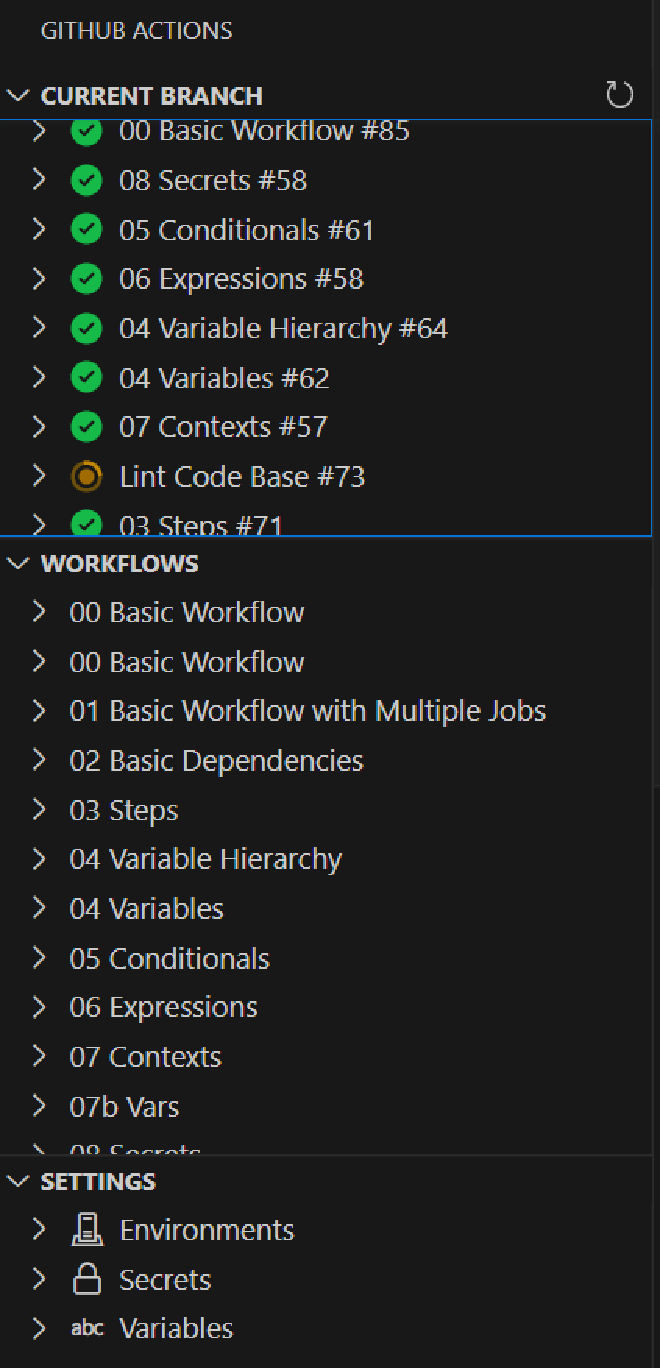Viewport: 660px width, 1368px height.
Task: Expand the 02 Basic Dependencies workflow
Action: (39, 761)
